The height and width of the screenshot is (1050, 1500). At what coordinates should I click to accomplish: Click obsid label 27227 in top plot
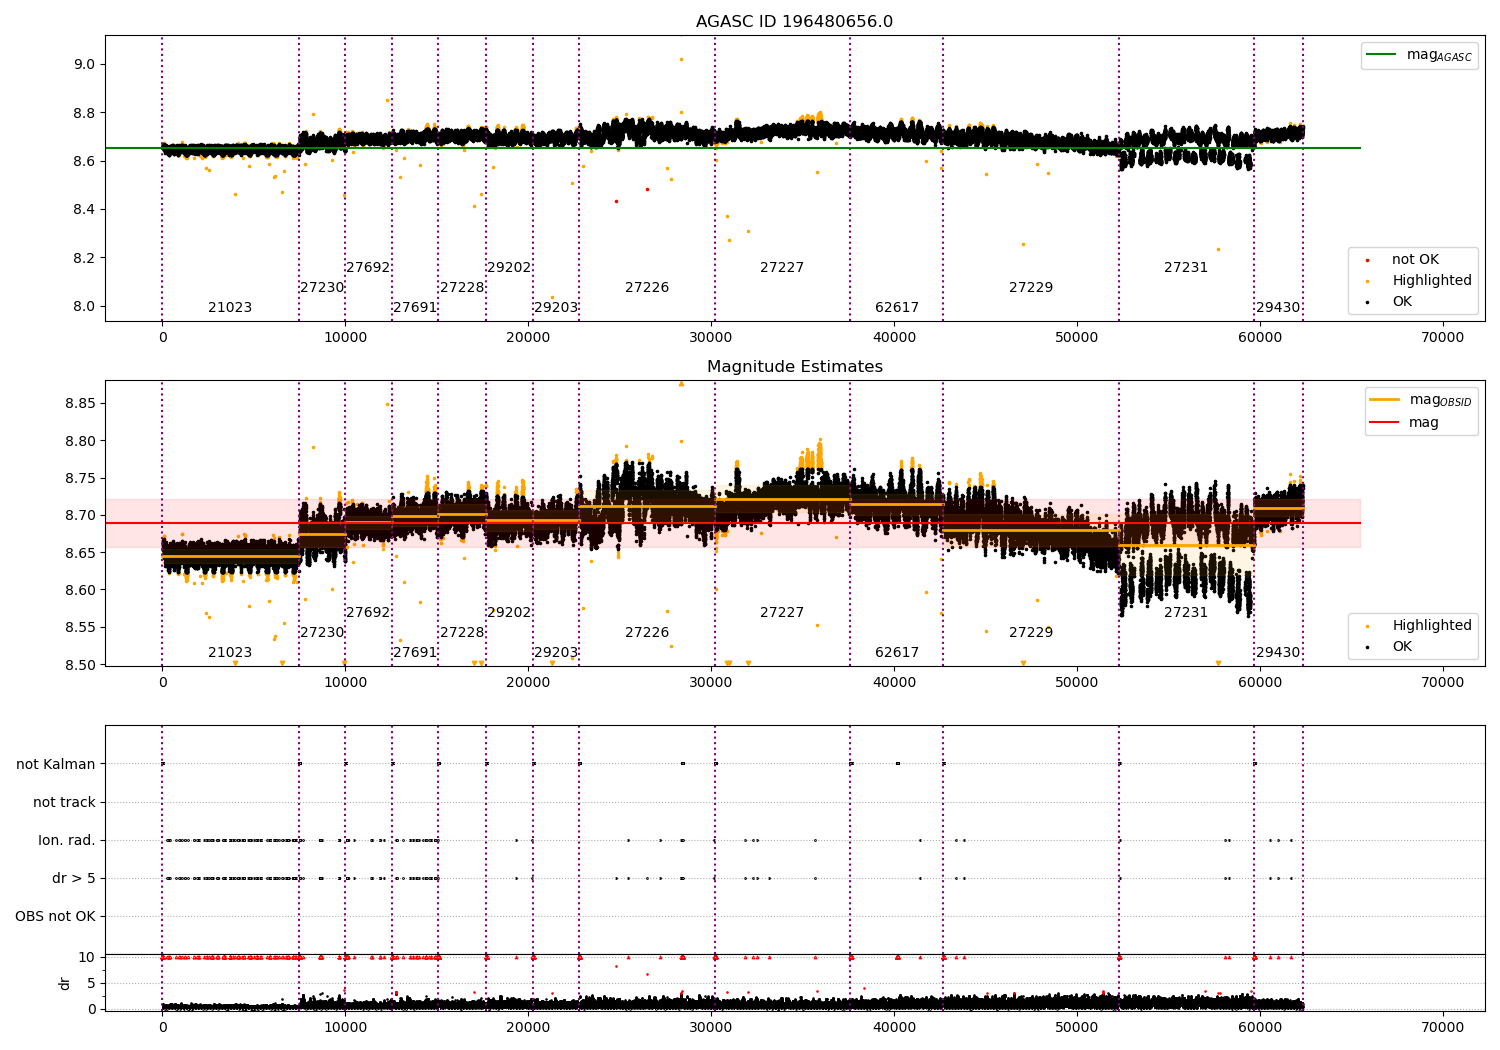point(782,268)
